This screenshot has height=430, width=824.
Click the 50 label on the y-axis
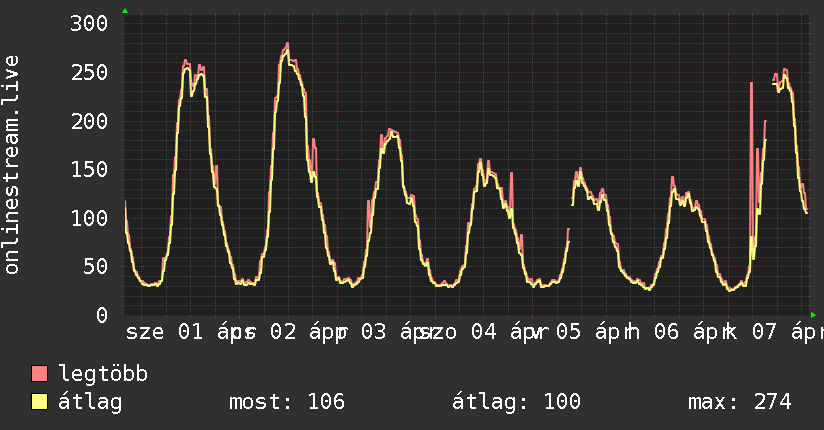tap(93, 267)
